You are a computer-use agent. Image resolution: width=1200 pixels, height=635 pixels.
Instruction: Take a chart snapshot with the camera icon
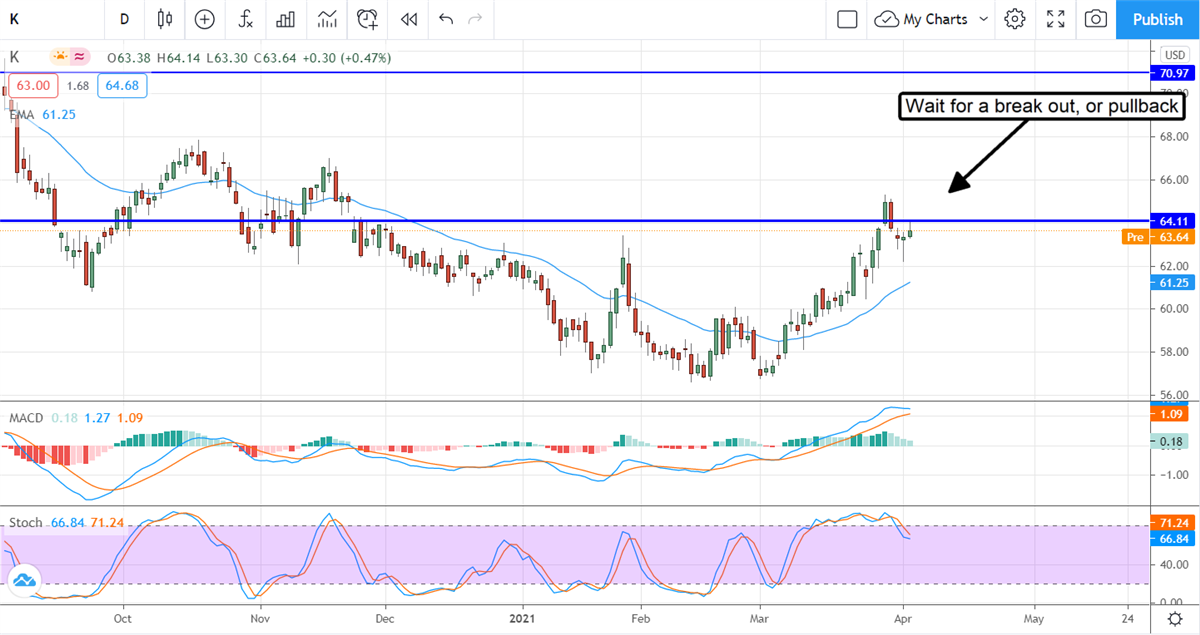(x=1096, y=19)
